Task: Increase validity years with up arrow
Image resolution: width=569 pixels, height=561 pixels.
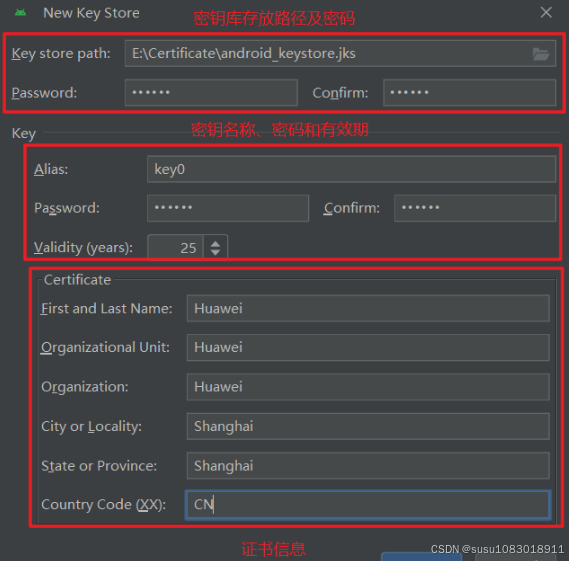Action: click(215, 243)
